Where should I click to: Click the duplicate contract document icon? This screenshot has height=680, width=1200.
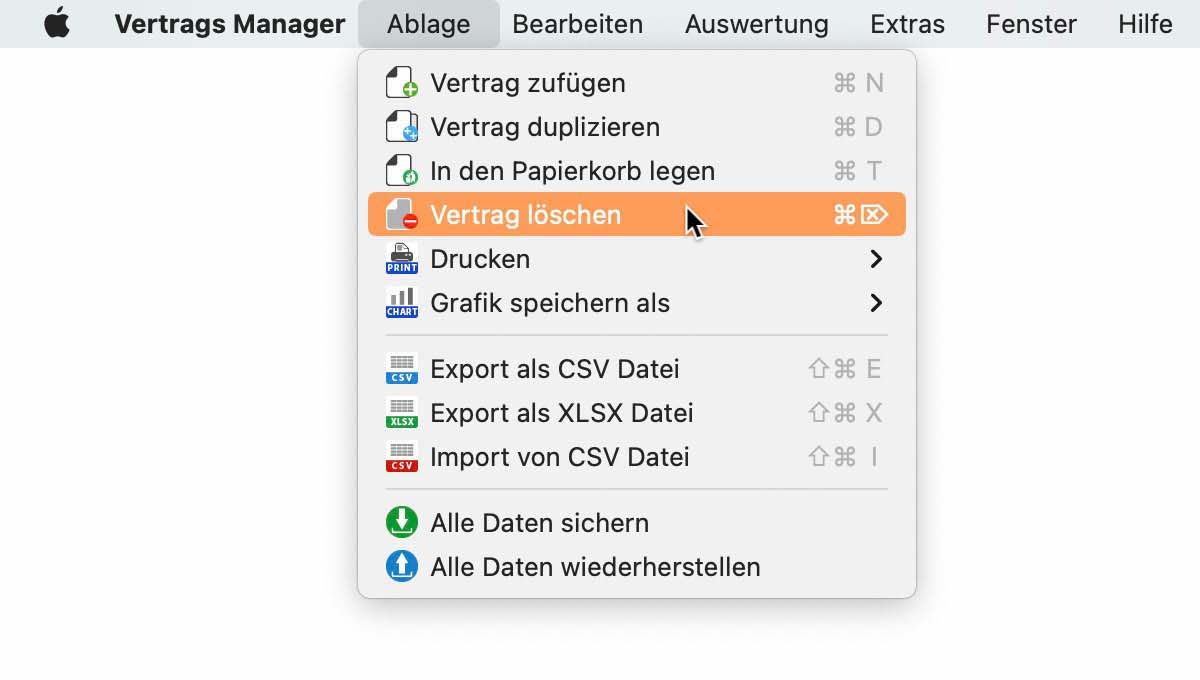pyautogui.click(x=402, y=127)
